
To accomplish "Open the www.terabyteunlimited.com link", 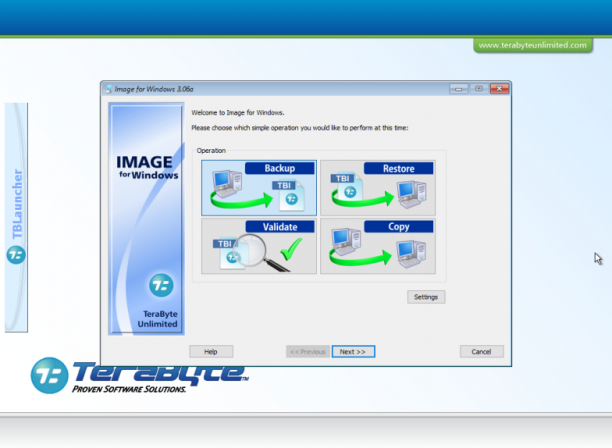I will tap(533, 45).
